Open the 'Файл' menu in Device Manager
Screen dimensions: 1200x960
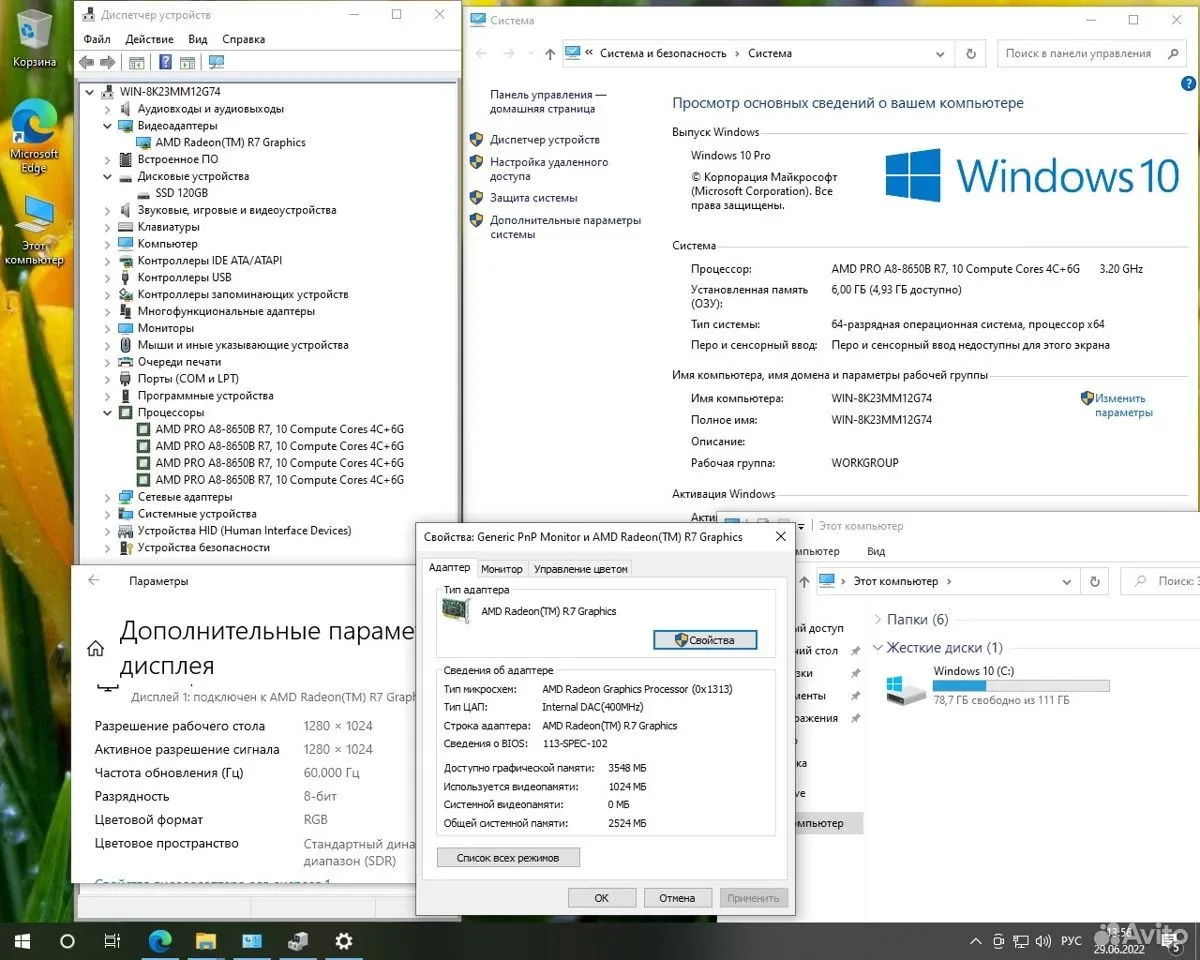97,39
